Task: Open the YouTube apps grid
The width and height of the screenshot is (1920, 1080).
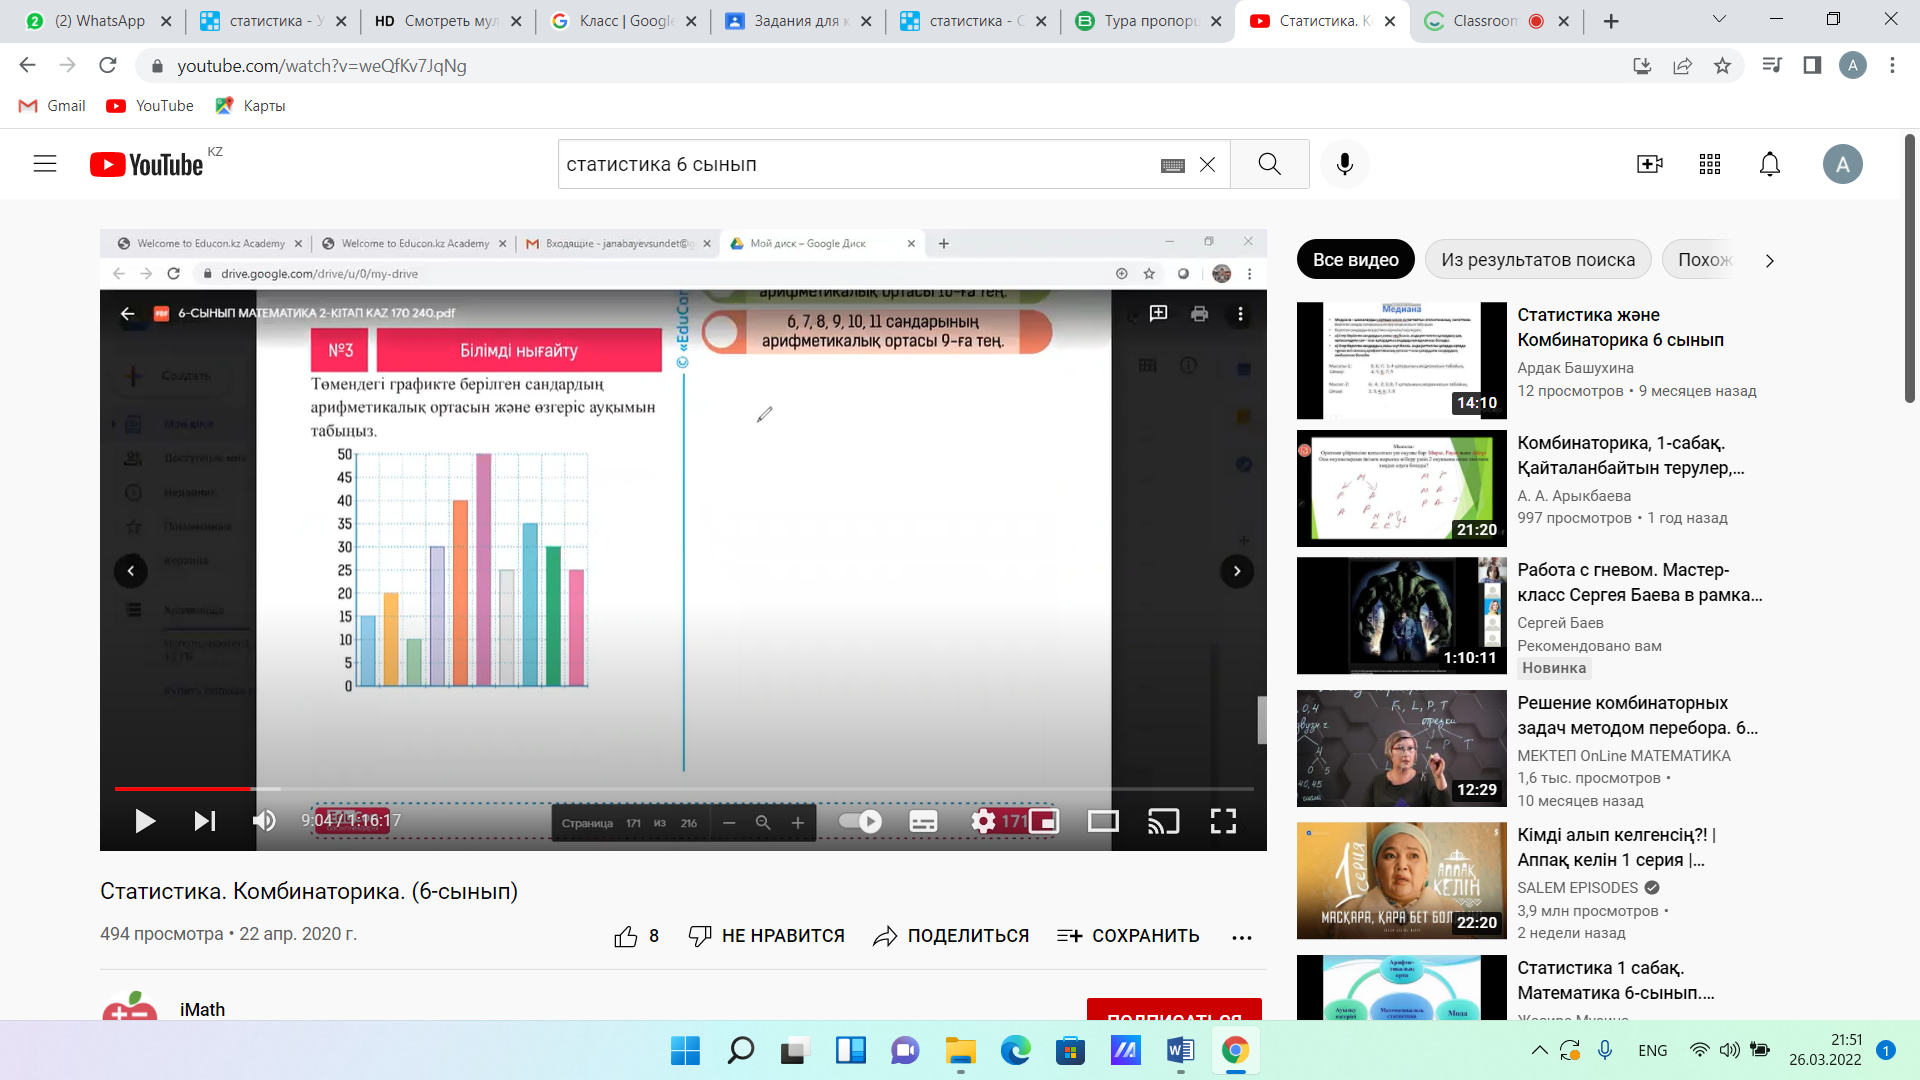Action: [x=1710, y=164]
